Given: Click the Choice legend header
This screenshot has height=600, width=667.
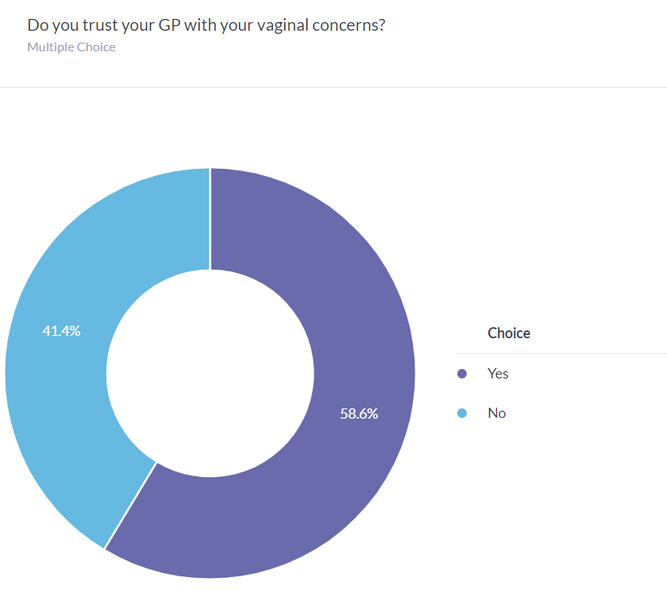Looking at the screenshot, I should click(509, 333).
